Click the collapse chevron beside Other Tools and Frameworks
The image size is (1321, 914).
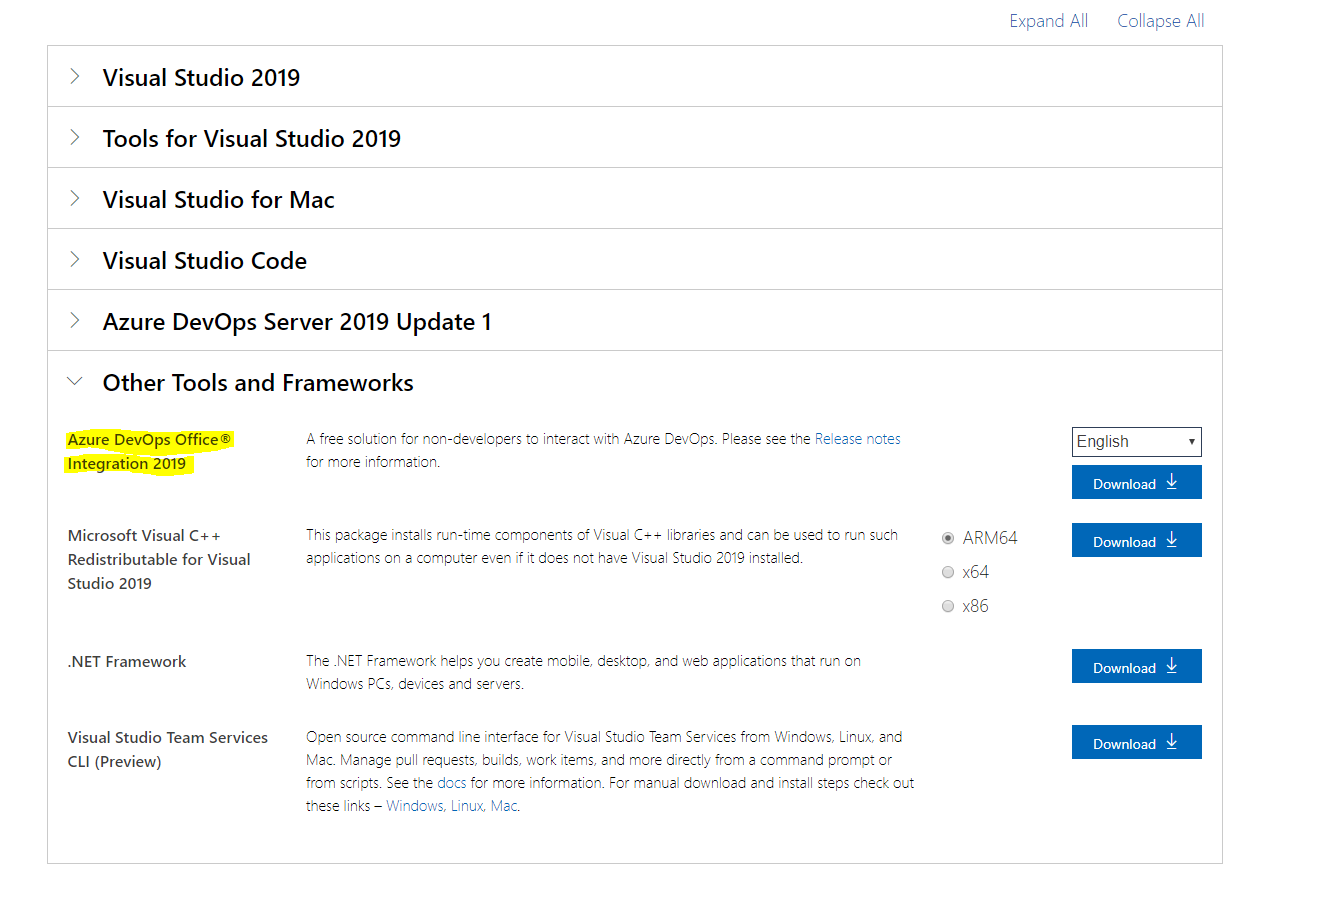(75, 381)
